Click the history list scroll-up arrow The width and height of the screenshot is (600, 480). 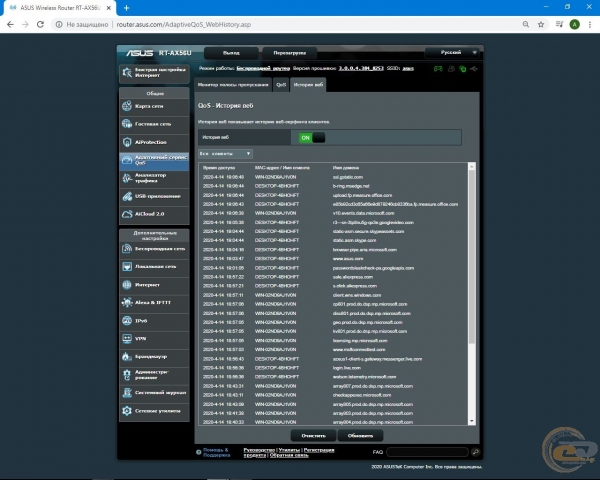(x=472, y=166)
